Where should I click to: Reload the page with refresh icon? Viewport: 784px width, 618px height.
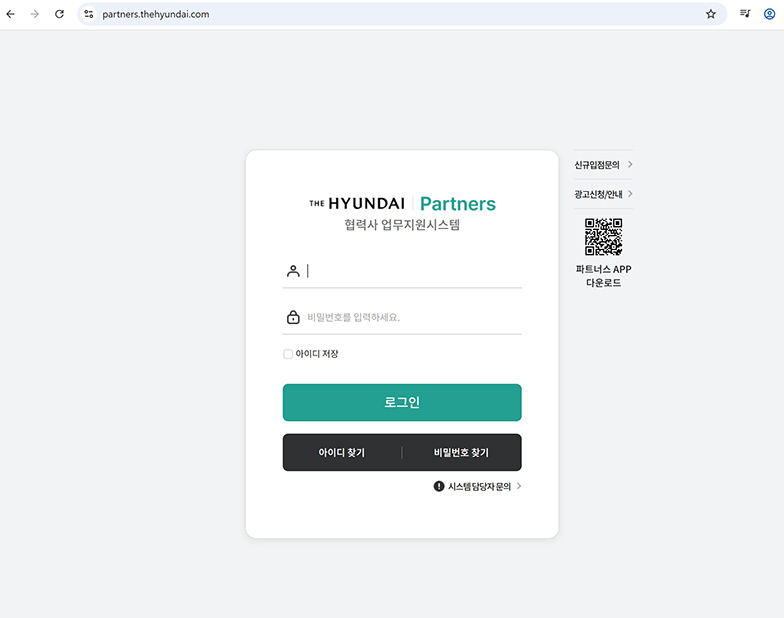click(x=59, y=14)
